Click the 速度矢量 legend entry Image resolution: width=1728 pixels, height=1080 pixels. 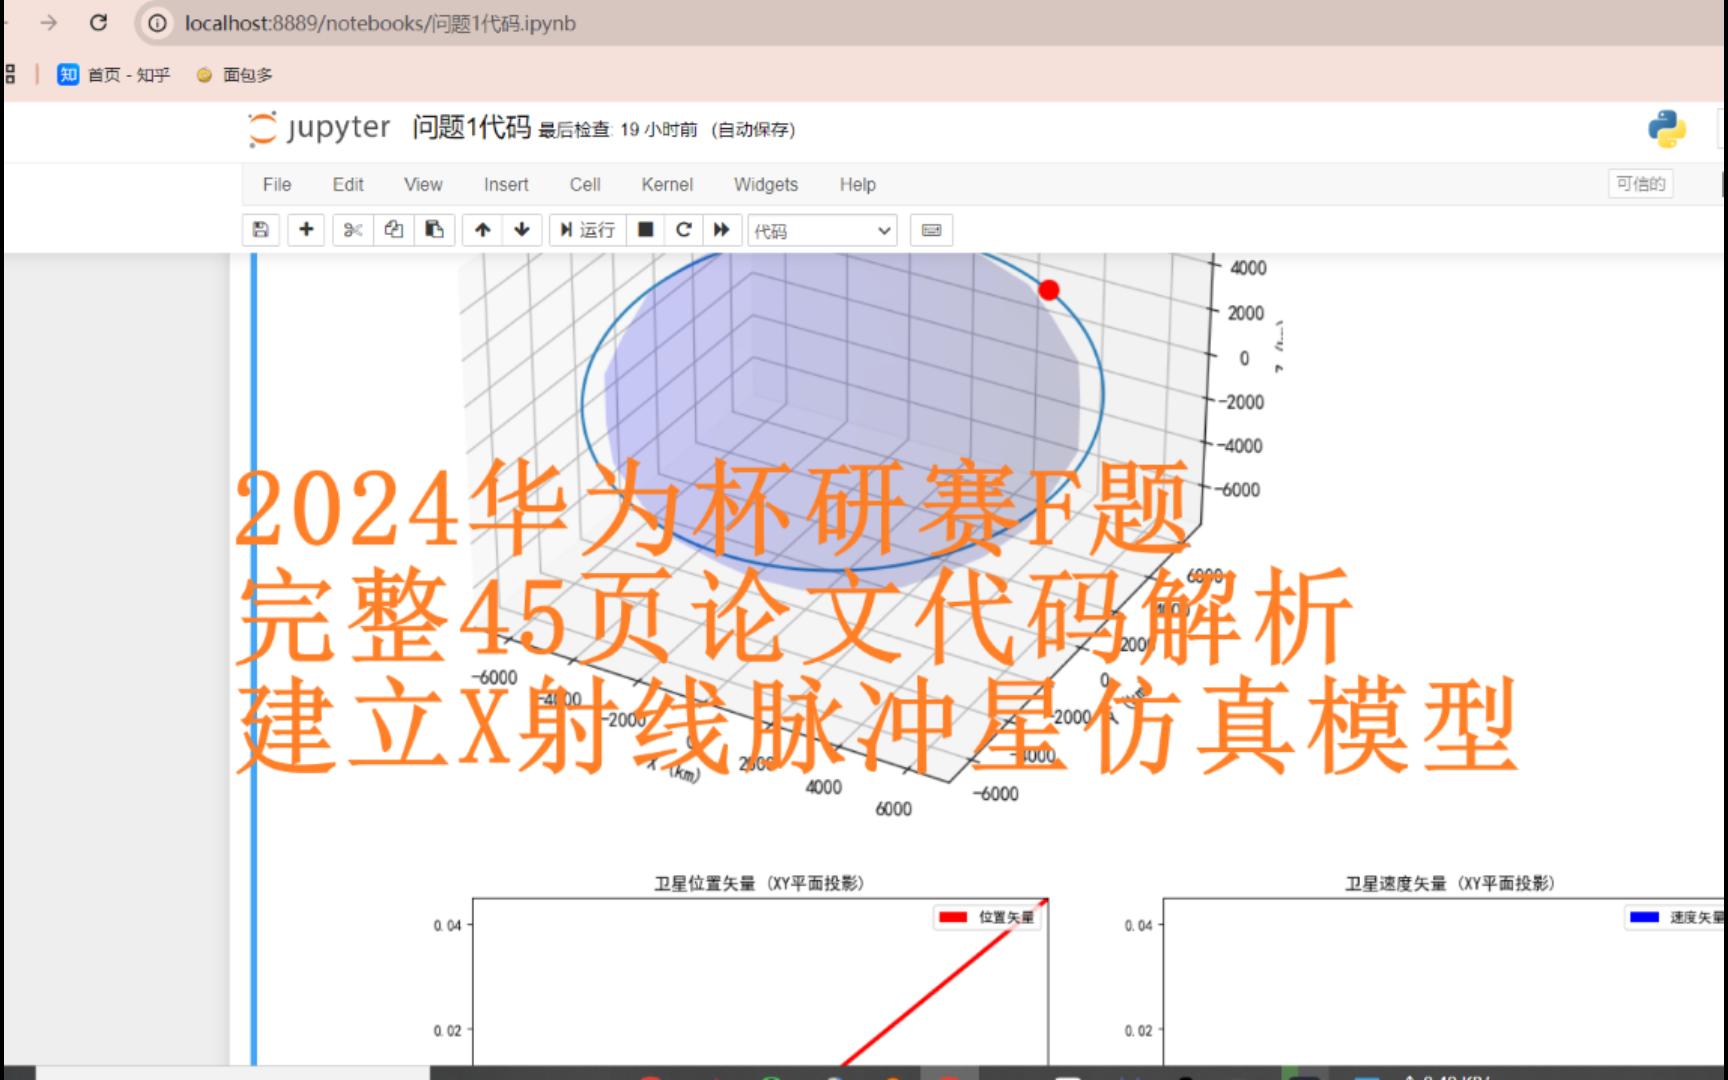click(x=1677, y=917)
